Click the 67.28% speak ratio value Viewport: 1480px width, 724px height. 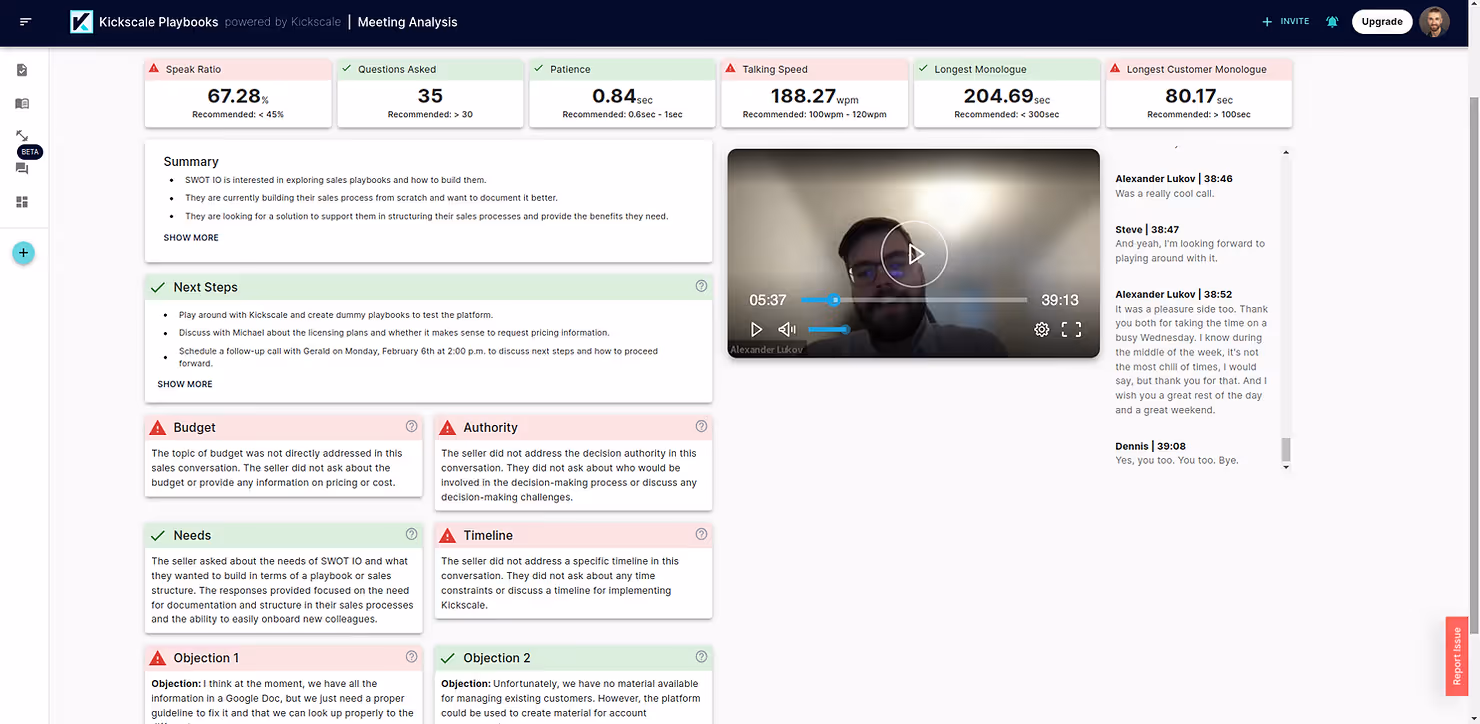point(238,96)
